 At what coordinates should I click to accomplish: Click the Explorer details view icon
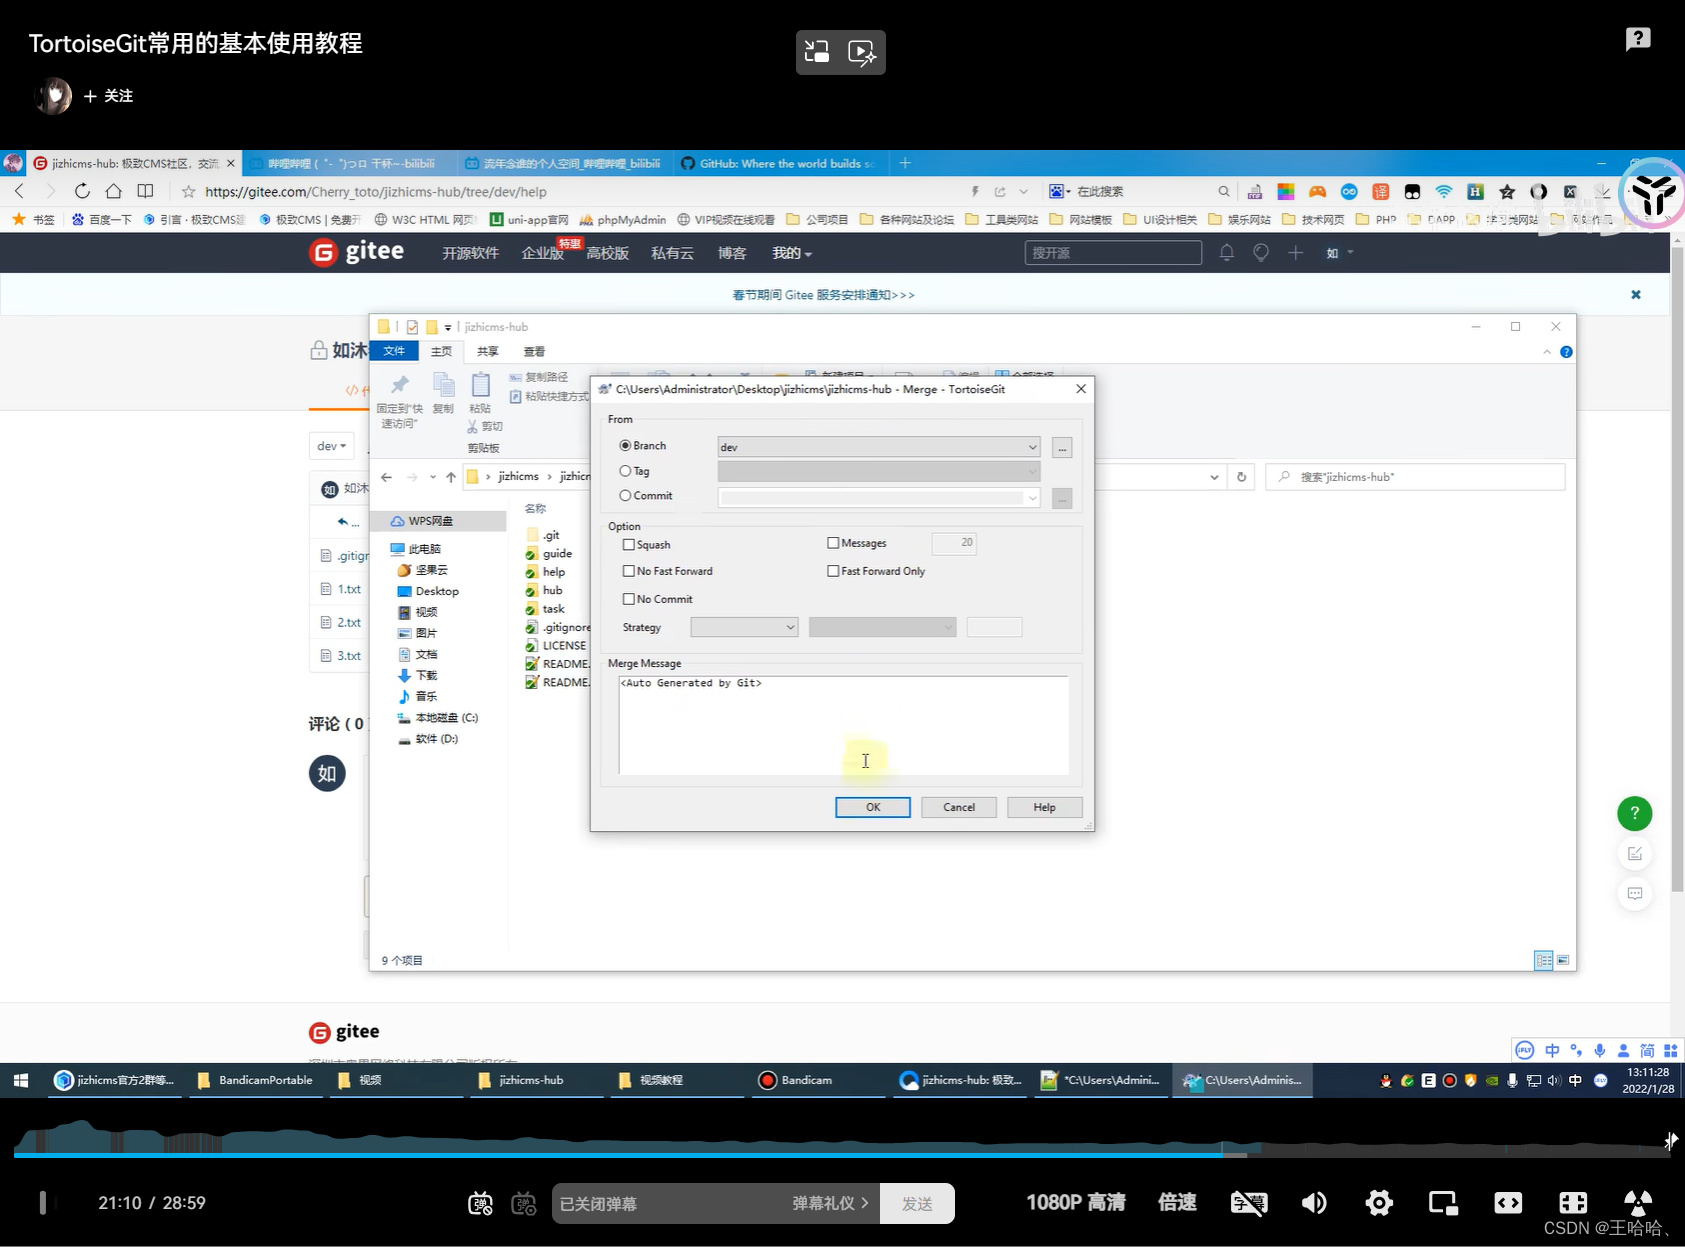(1543, 960)
